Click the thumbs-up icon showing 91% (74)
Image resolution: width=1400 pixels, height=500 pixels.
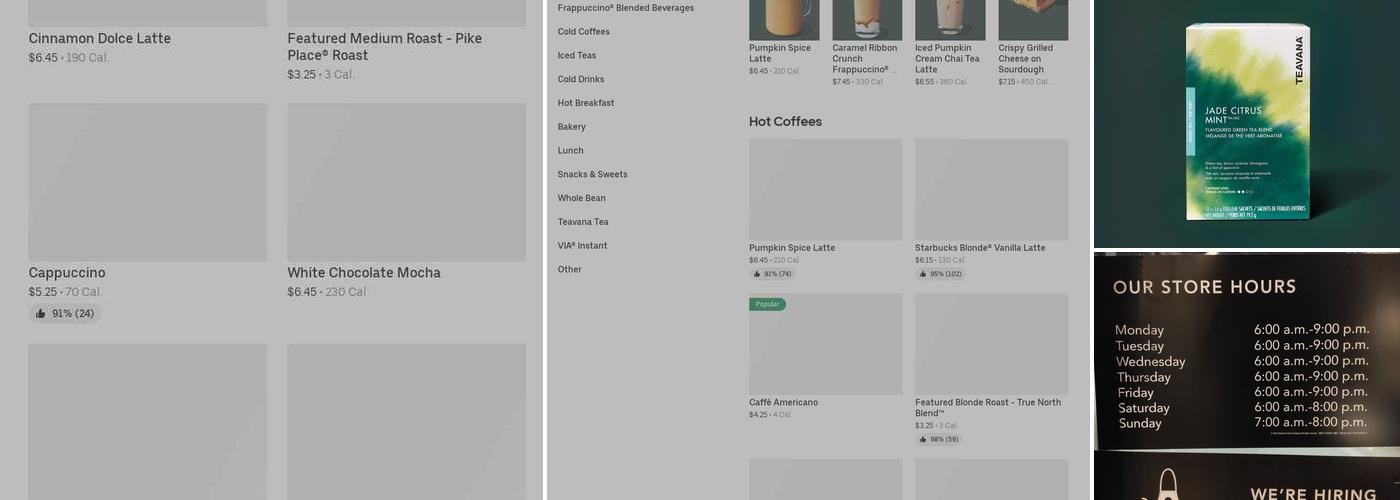pos(756,274)
